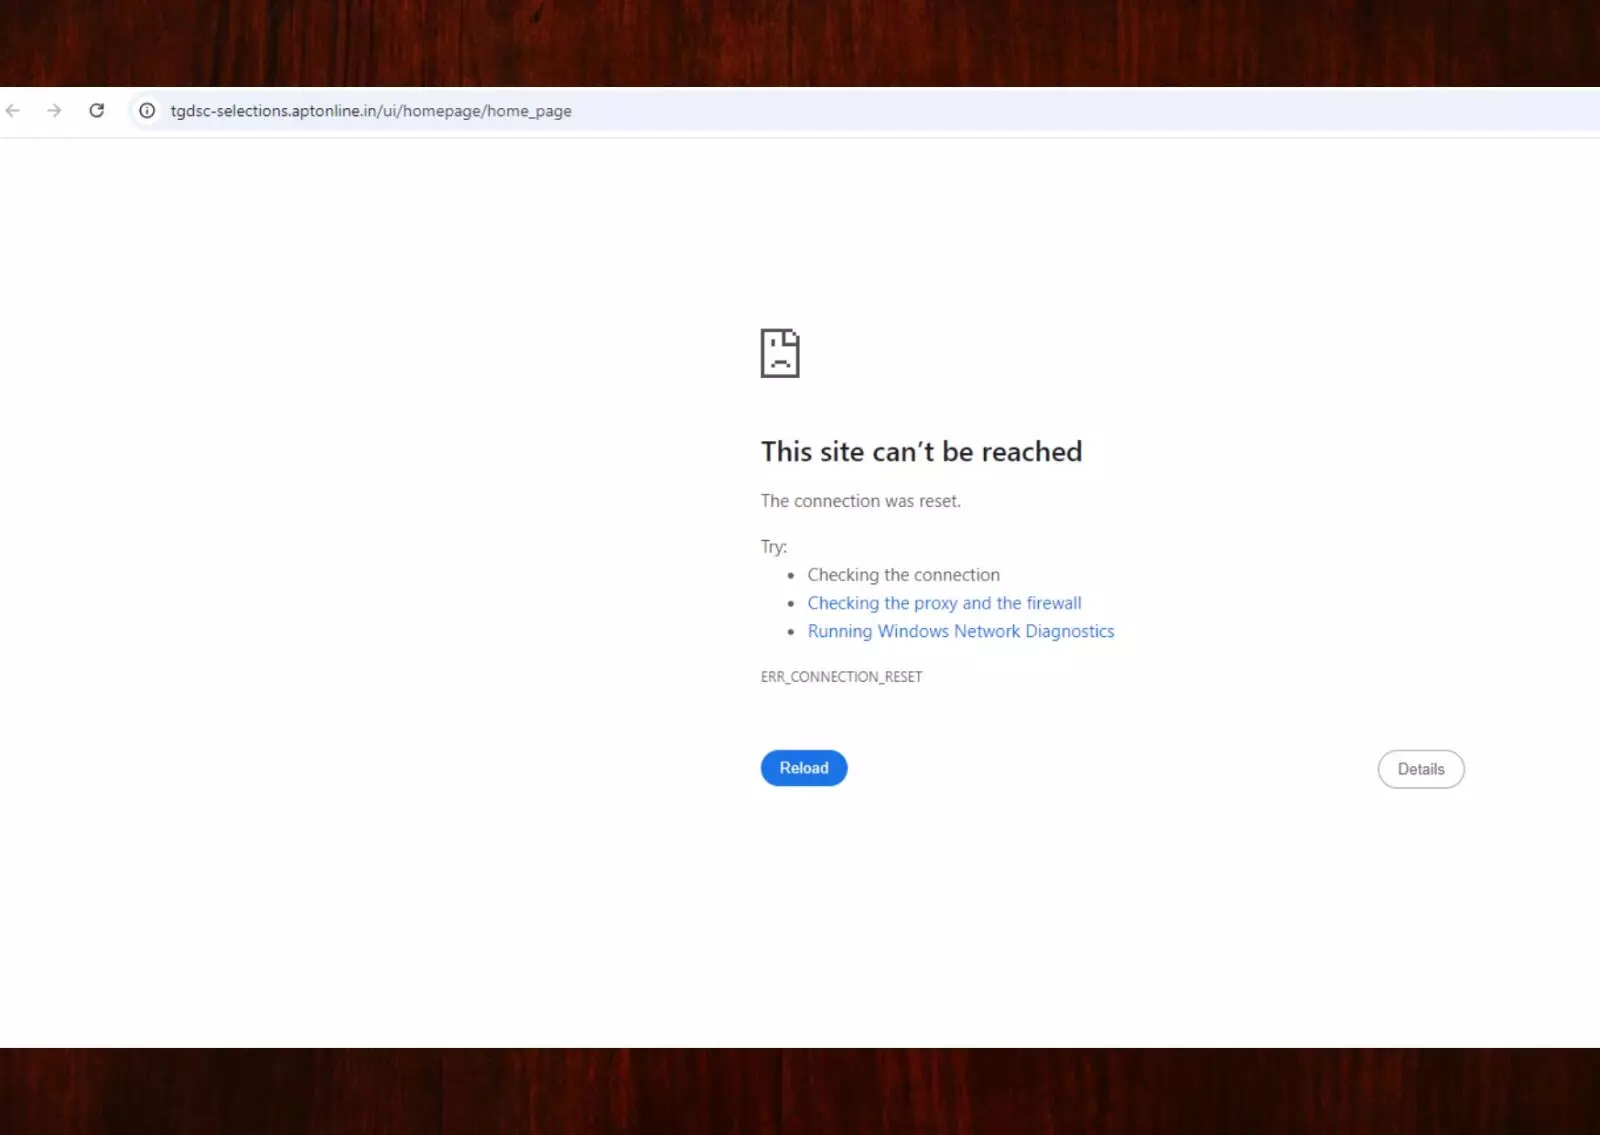Click the blue Reload button

(804, 768)
